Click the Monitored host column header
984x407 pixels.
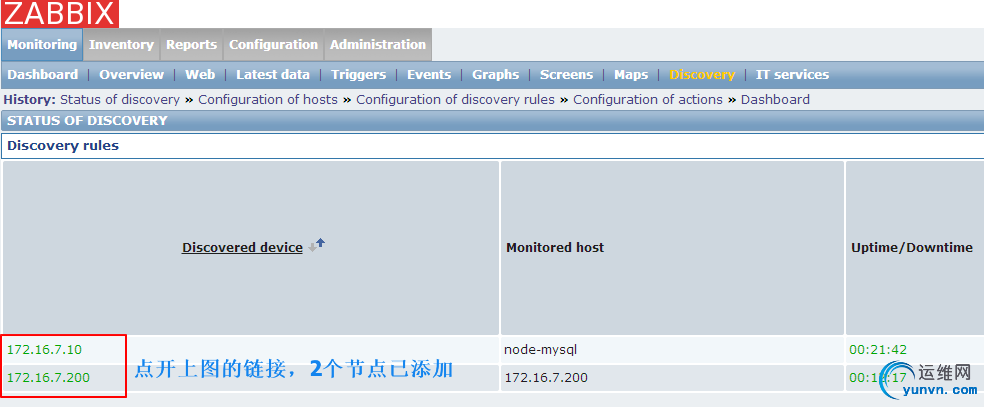(x=555, y=248)
